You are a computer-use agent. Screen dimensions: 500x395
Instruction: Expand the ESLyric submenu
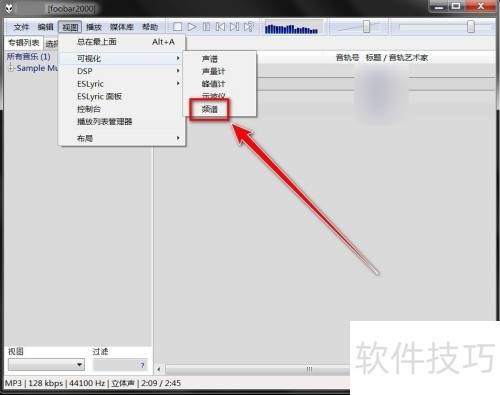(122, 84)
